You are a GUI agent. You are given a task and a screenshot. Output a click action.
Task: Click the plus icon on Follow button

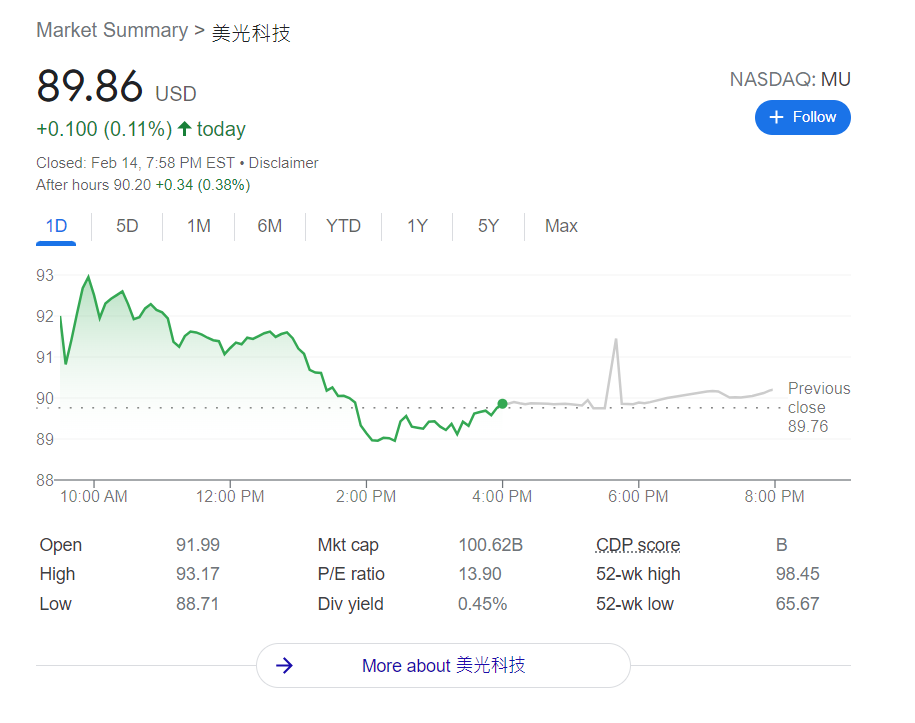[776, 117]
